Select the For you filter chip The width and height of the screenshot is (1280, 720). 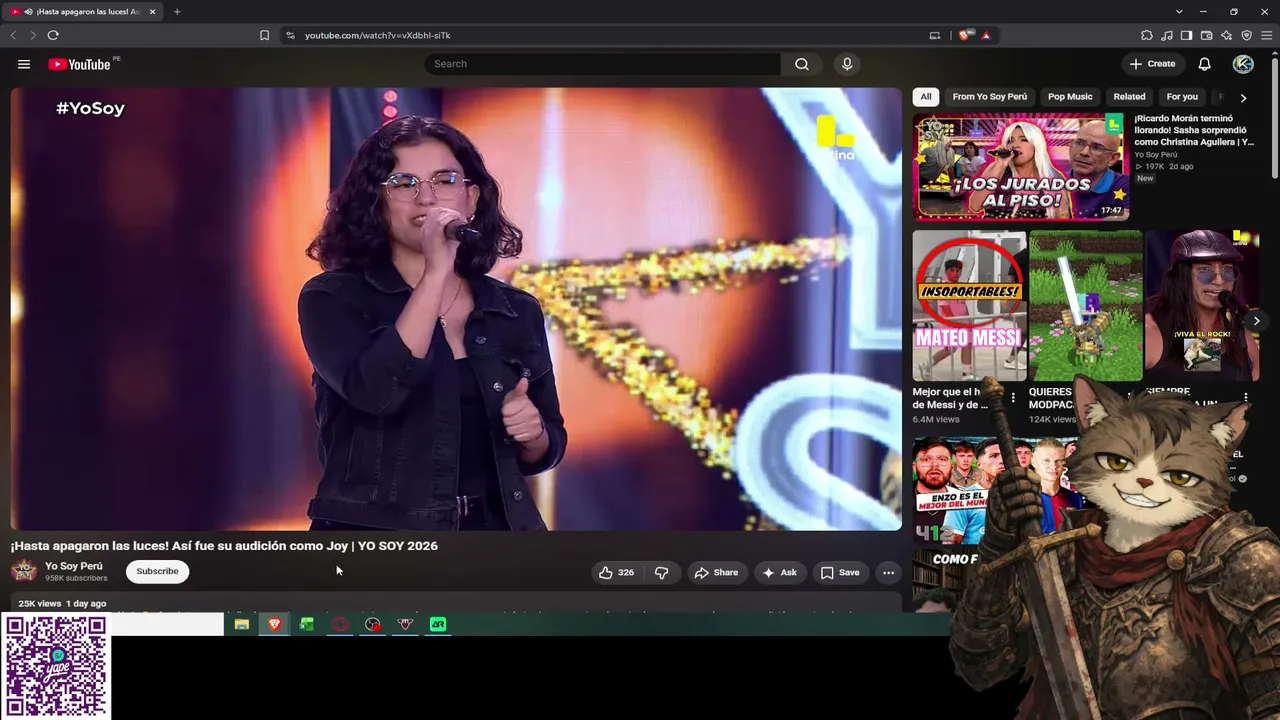pyautogui.click(x=1182, y=97)
